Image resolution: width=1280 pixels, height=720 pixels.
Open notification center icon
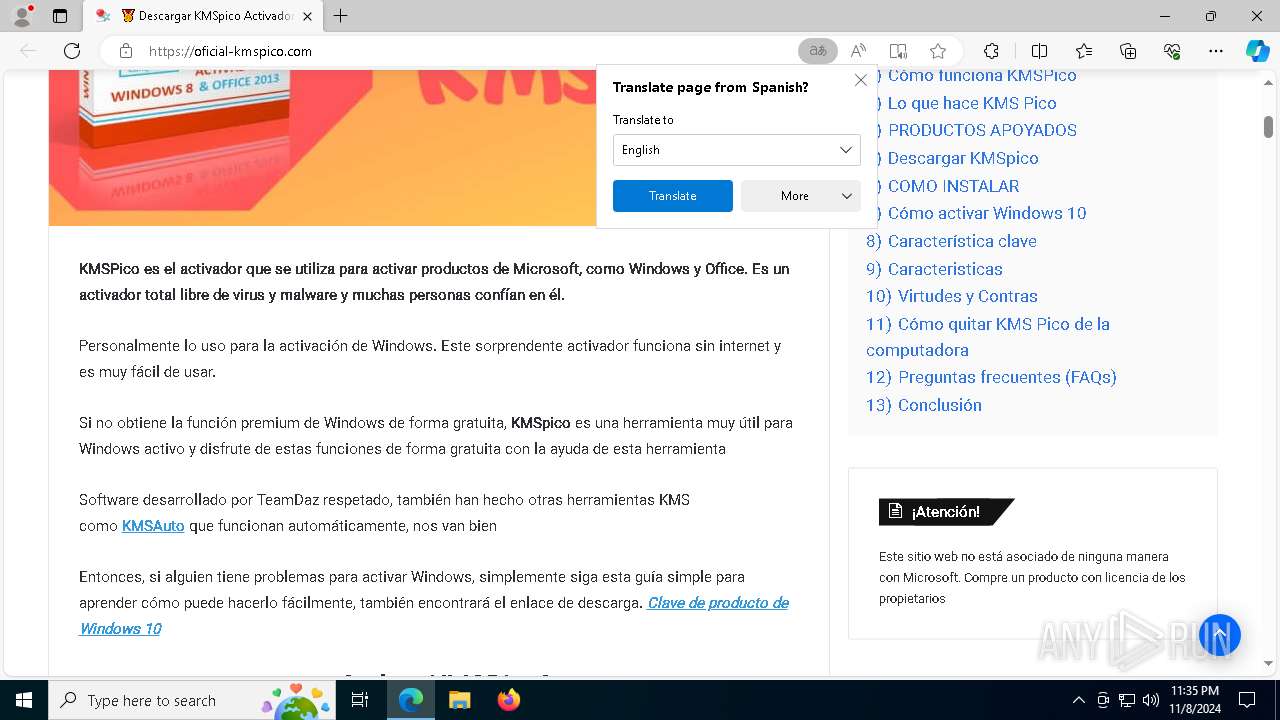pyautogui.click(x=1247, y=700)
